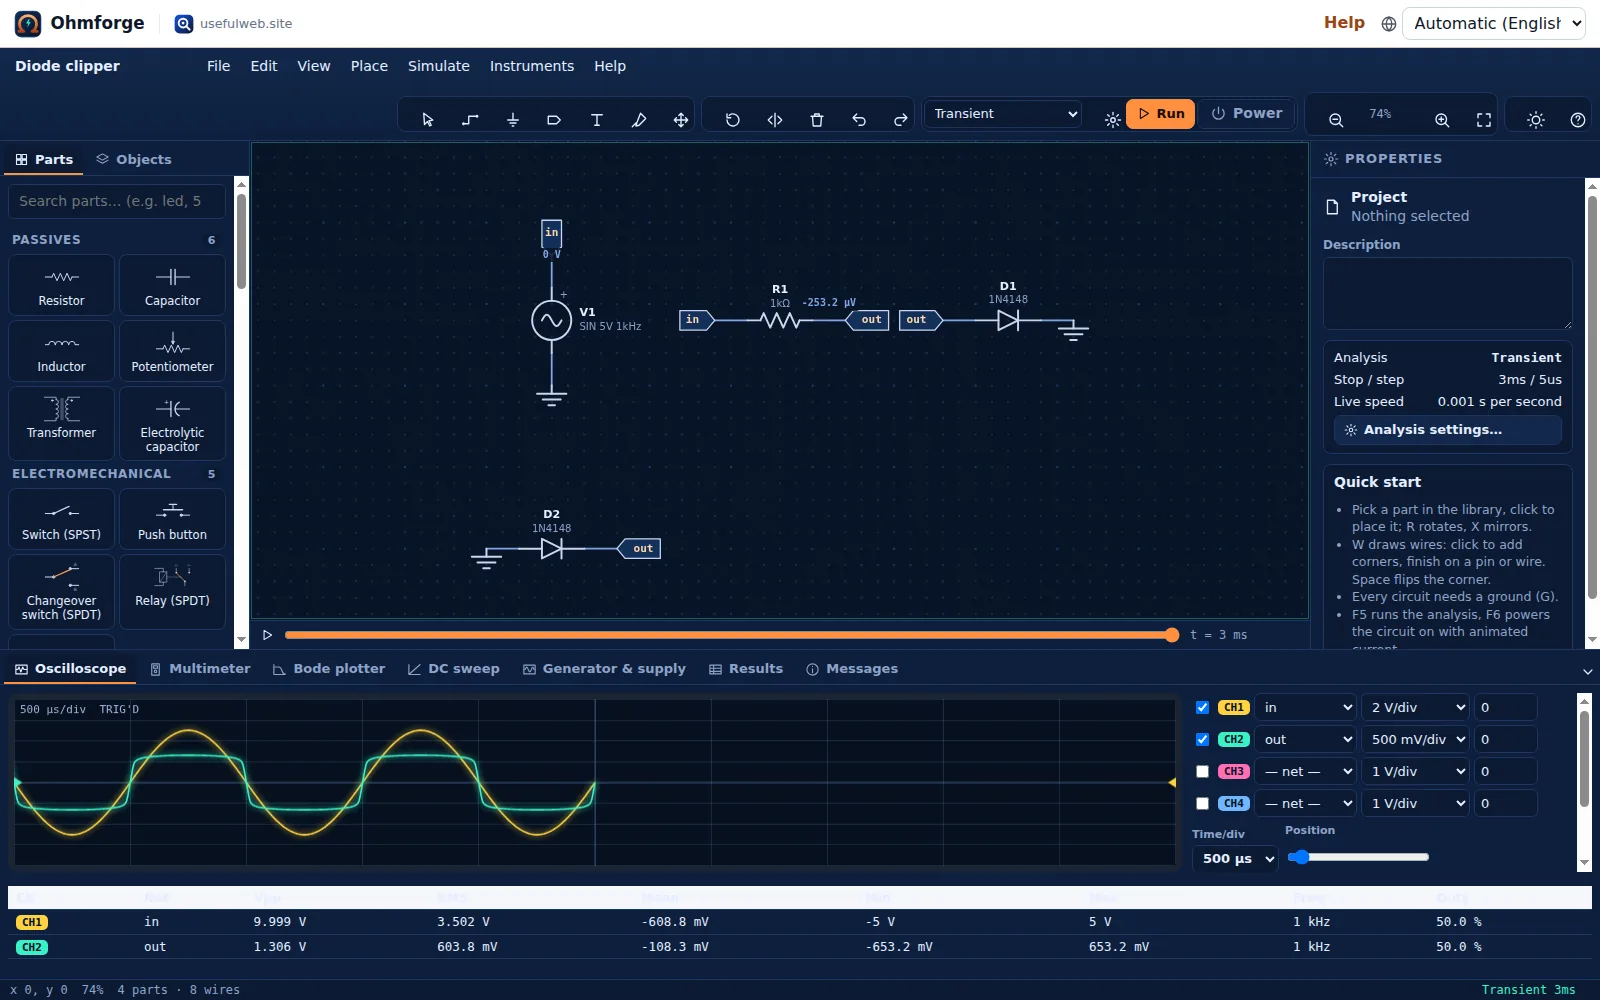Click the rotate icon in toolbar
This screenshot has width=1600, height=1000.
point(732,120)
